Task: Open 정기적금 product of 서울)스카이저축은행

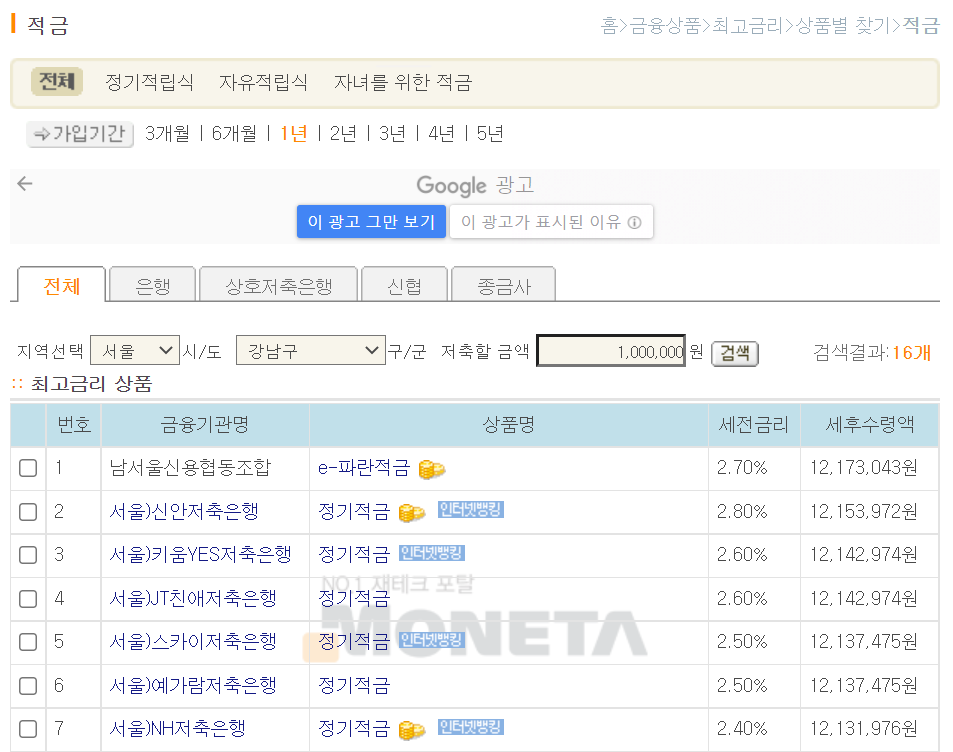Action: (354, 641)
